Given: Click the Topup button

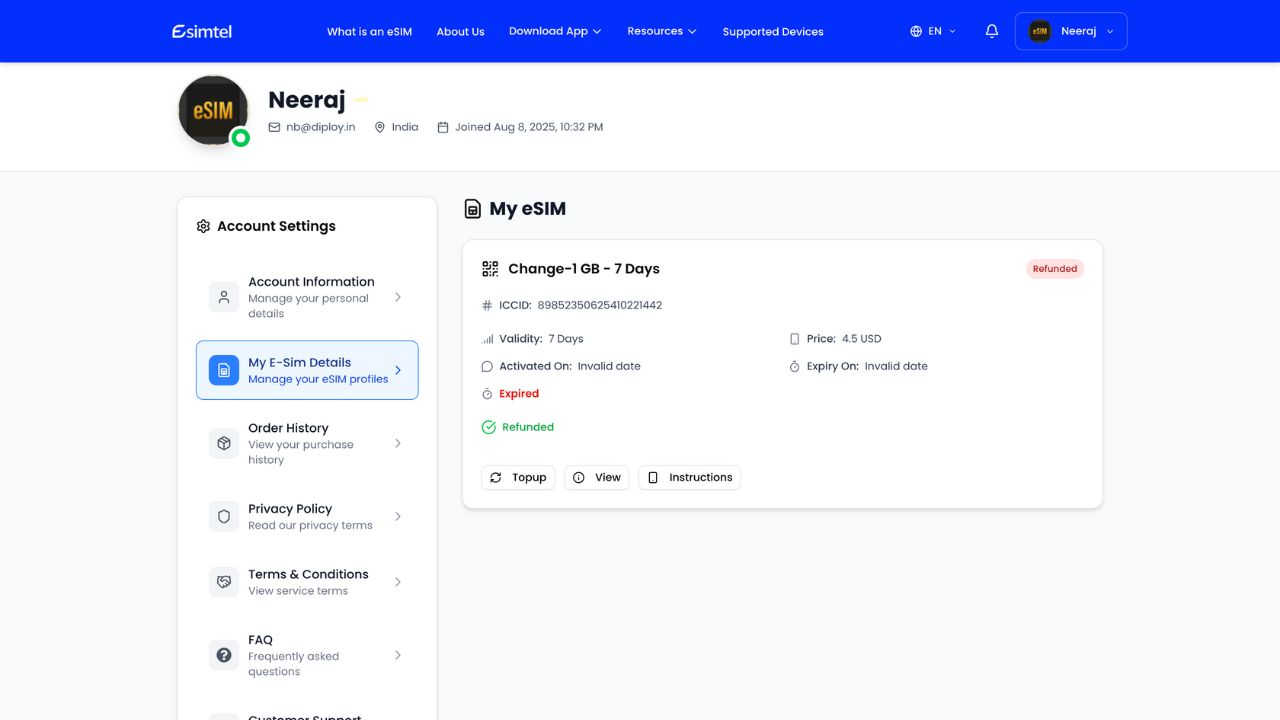Looking at the screenshot, I should (x=518, y=477).
